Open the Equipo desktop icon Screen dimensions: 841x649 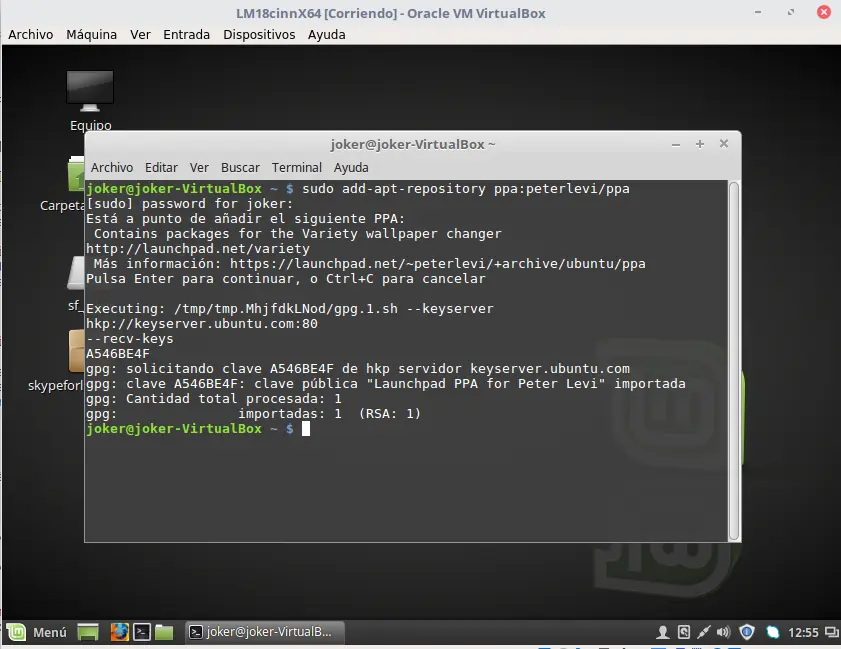pos(90,100)
